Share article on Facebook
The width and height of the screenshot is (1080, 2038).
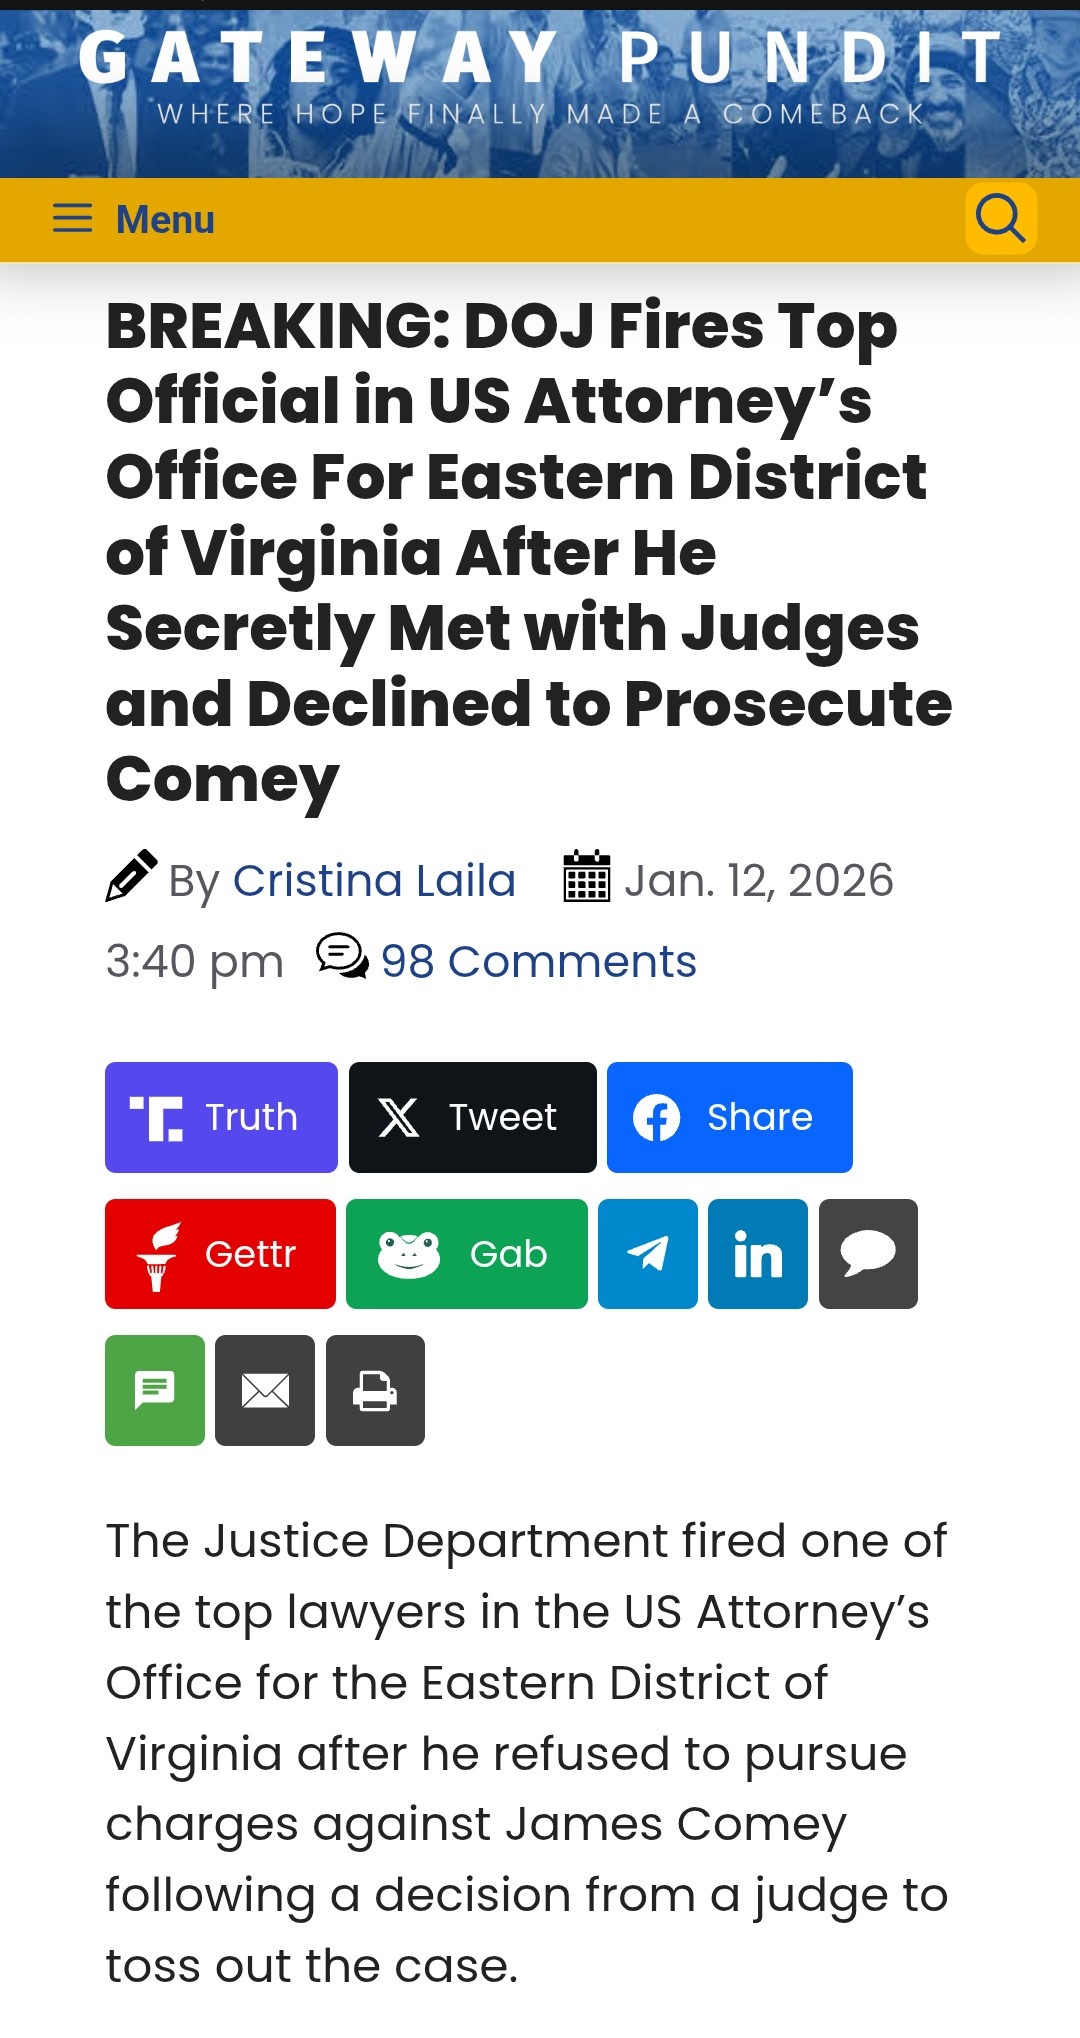coord(729,1117)
